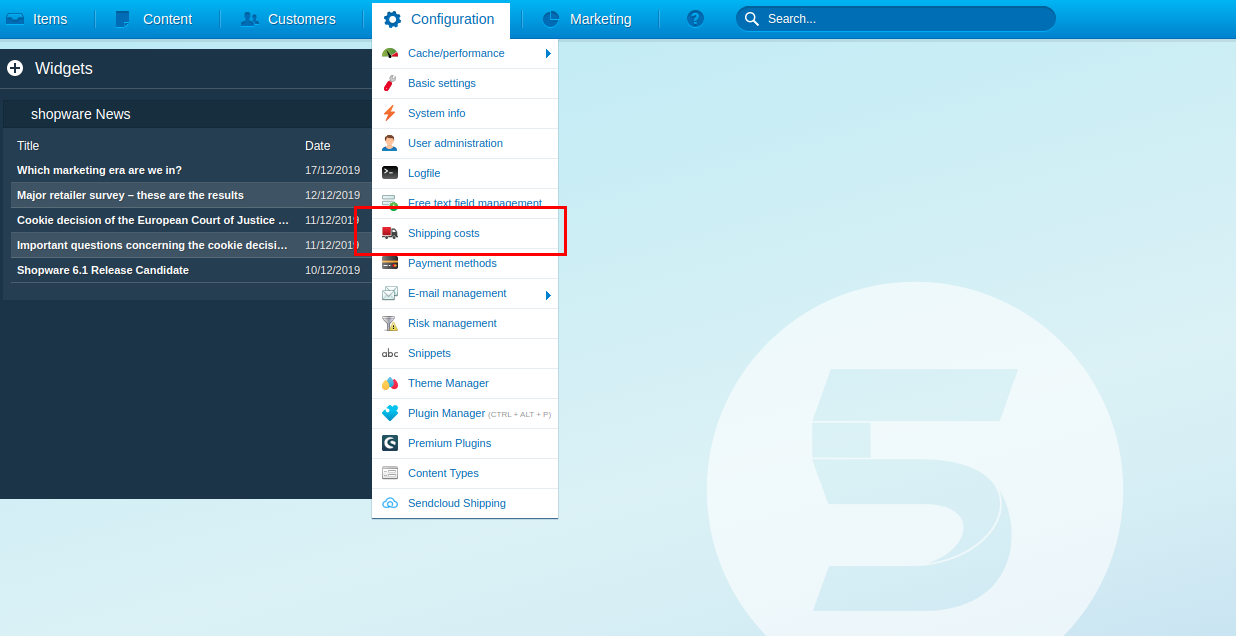1236x636 pixels.
Task: Click the Premium Plugins icon
Action: [390, 443]
